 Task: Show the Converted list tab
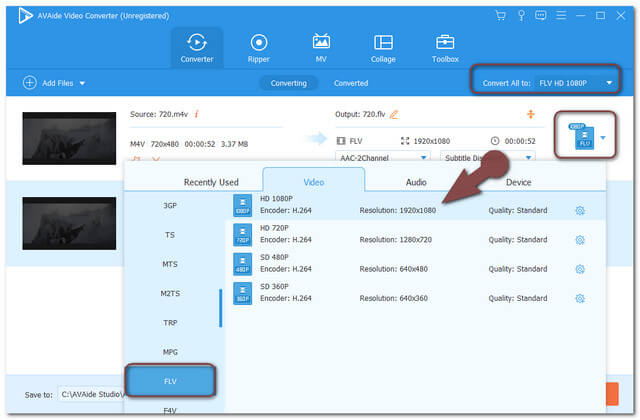coord(351,83)
